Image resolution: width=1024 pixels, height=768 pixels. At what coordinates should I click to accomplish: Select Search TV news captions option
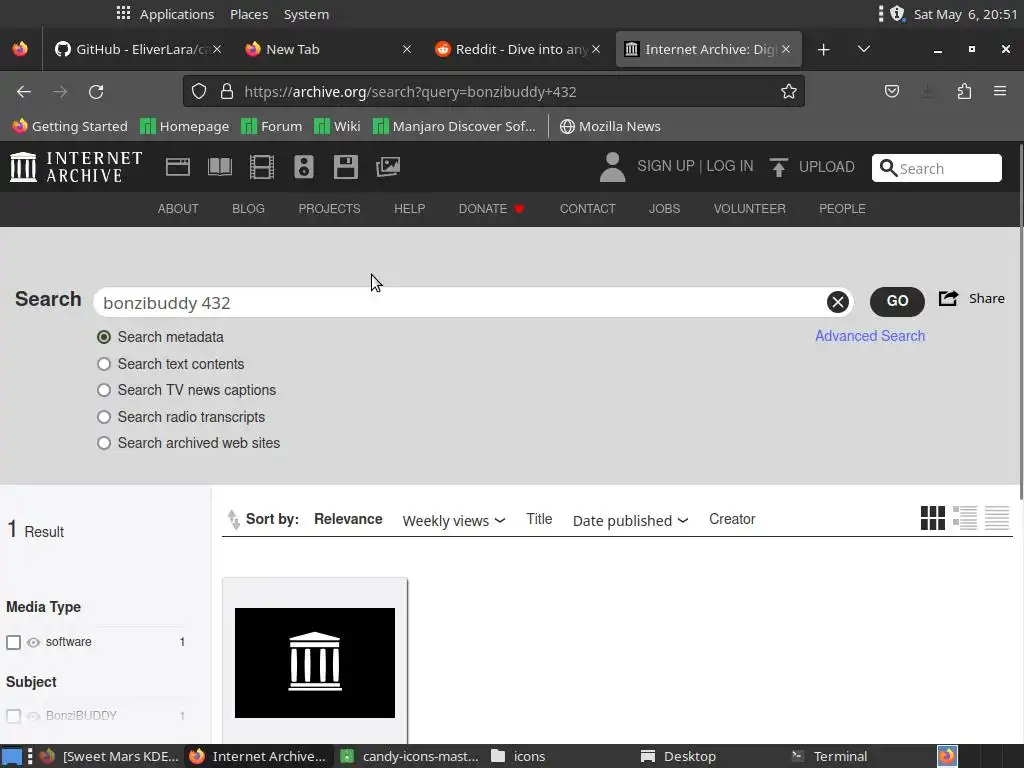pos(104,390)
